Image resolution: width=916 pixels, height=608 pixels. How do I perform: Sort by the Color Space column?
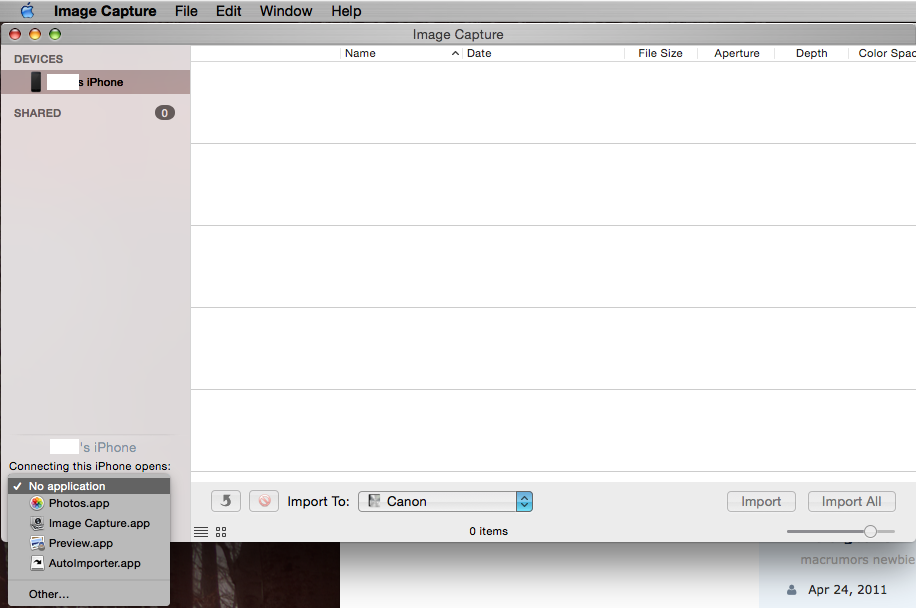[883, 53]
